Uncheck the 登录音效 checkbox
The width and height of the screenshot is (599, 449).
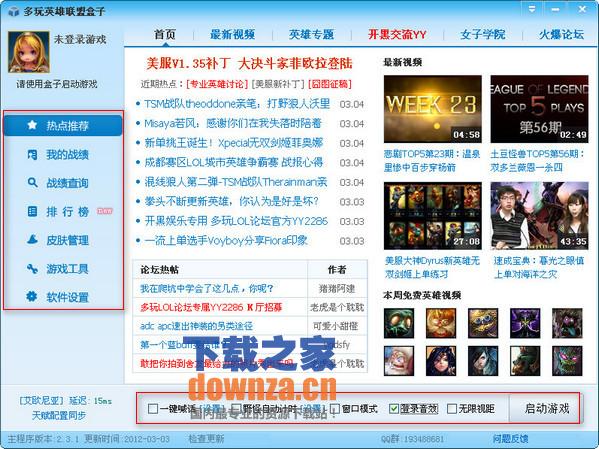(394, 409)
